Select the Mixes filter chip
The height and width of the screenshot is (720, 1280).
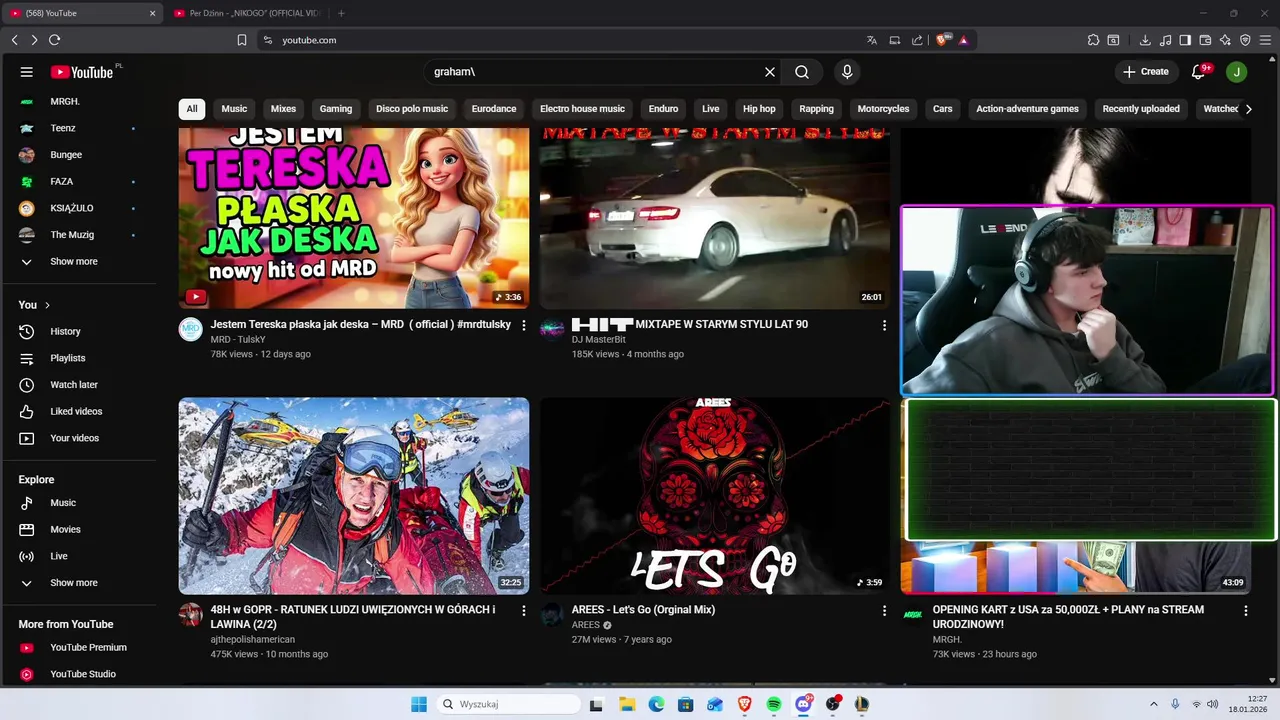click(x=283, y=109)
